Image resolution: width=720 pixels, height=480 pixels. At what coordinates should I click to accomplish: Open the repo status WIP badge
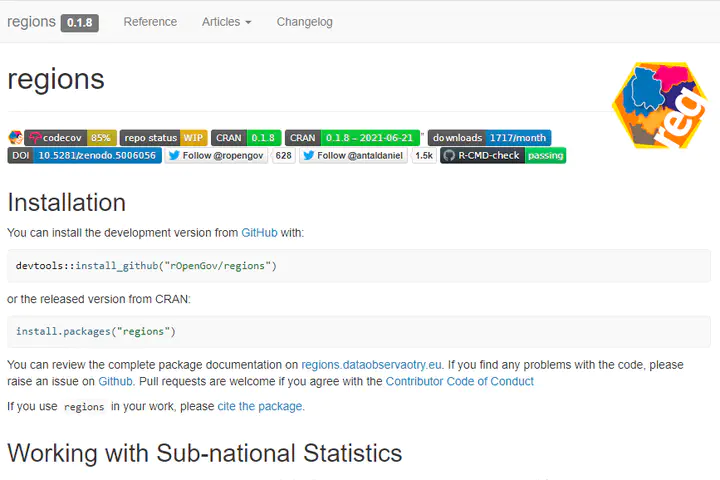point(163,138)
